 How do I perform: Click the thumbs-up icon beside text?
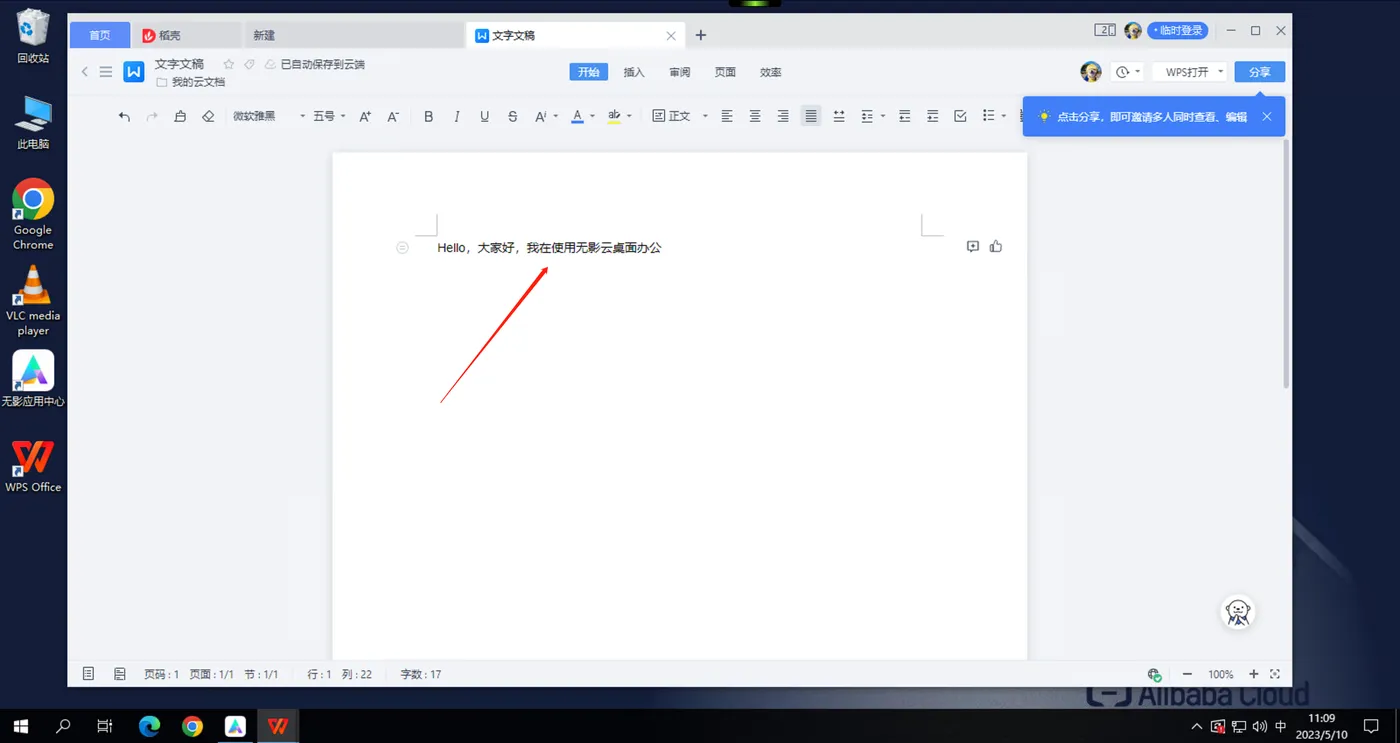(996, 246)
